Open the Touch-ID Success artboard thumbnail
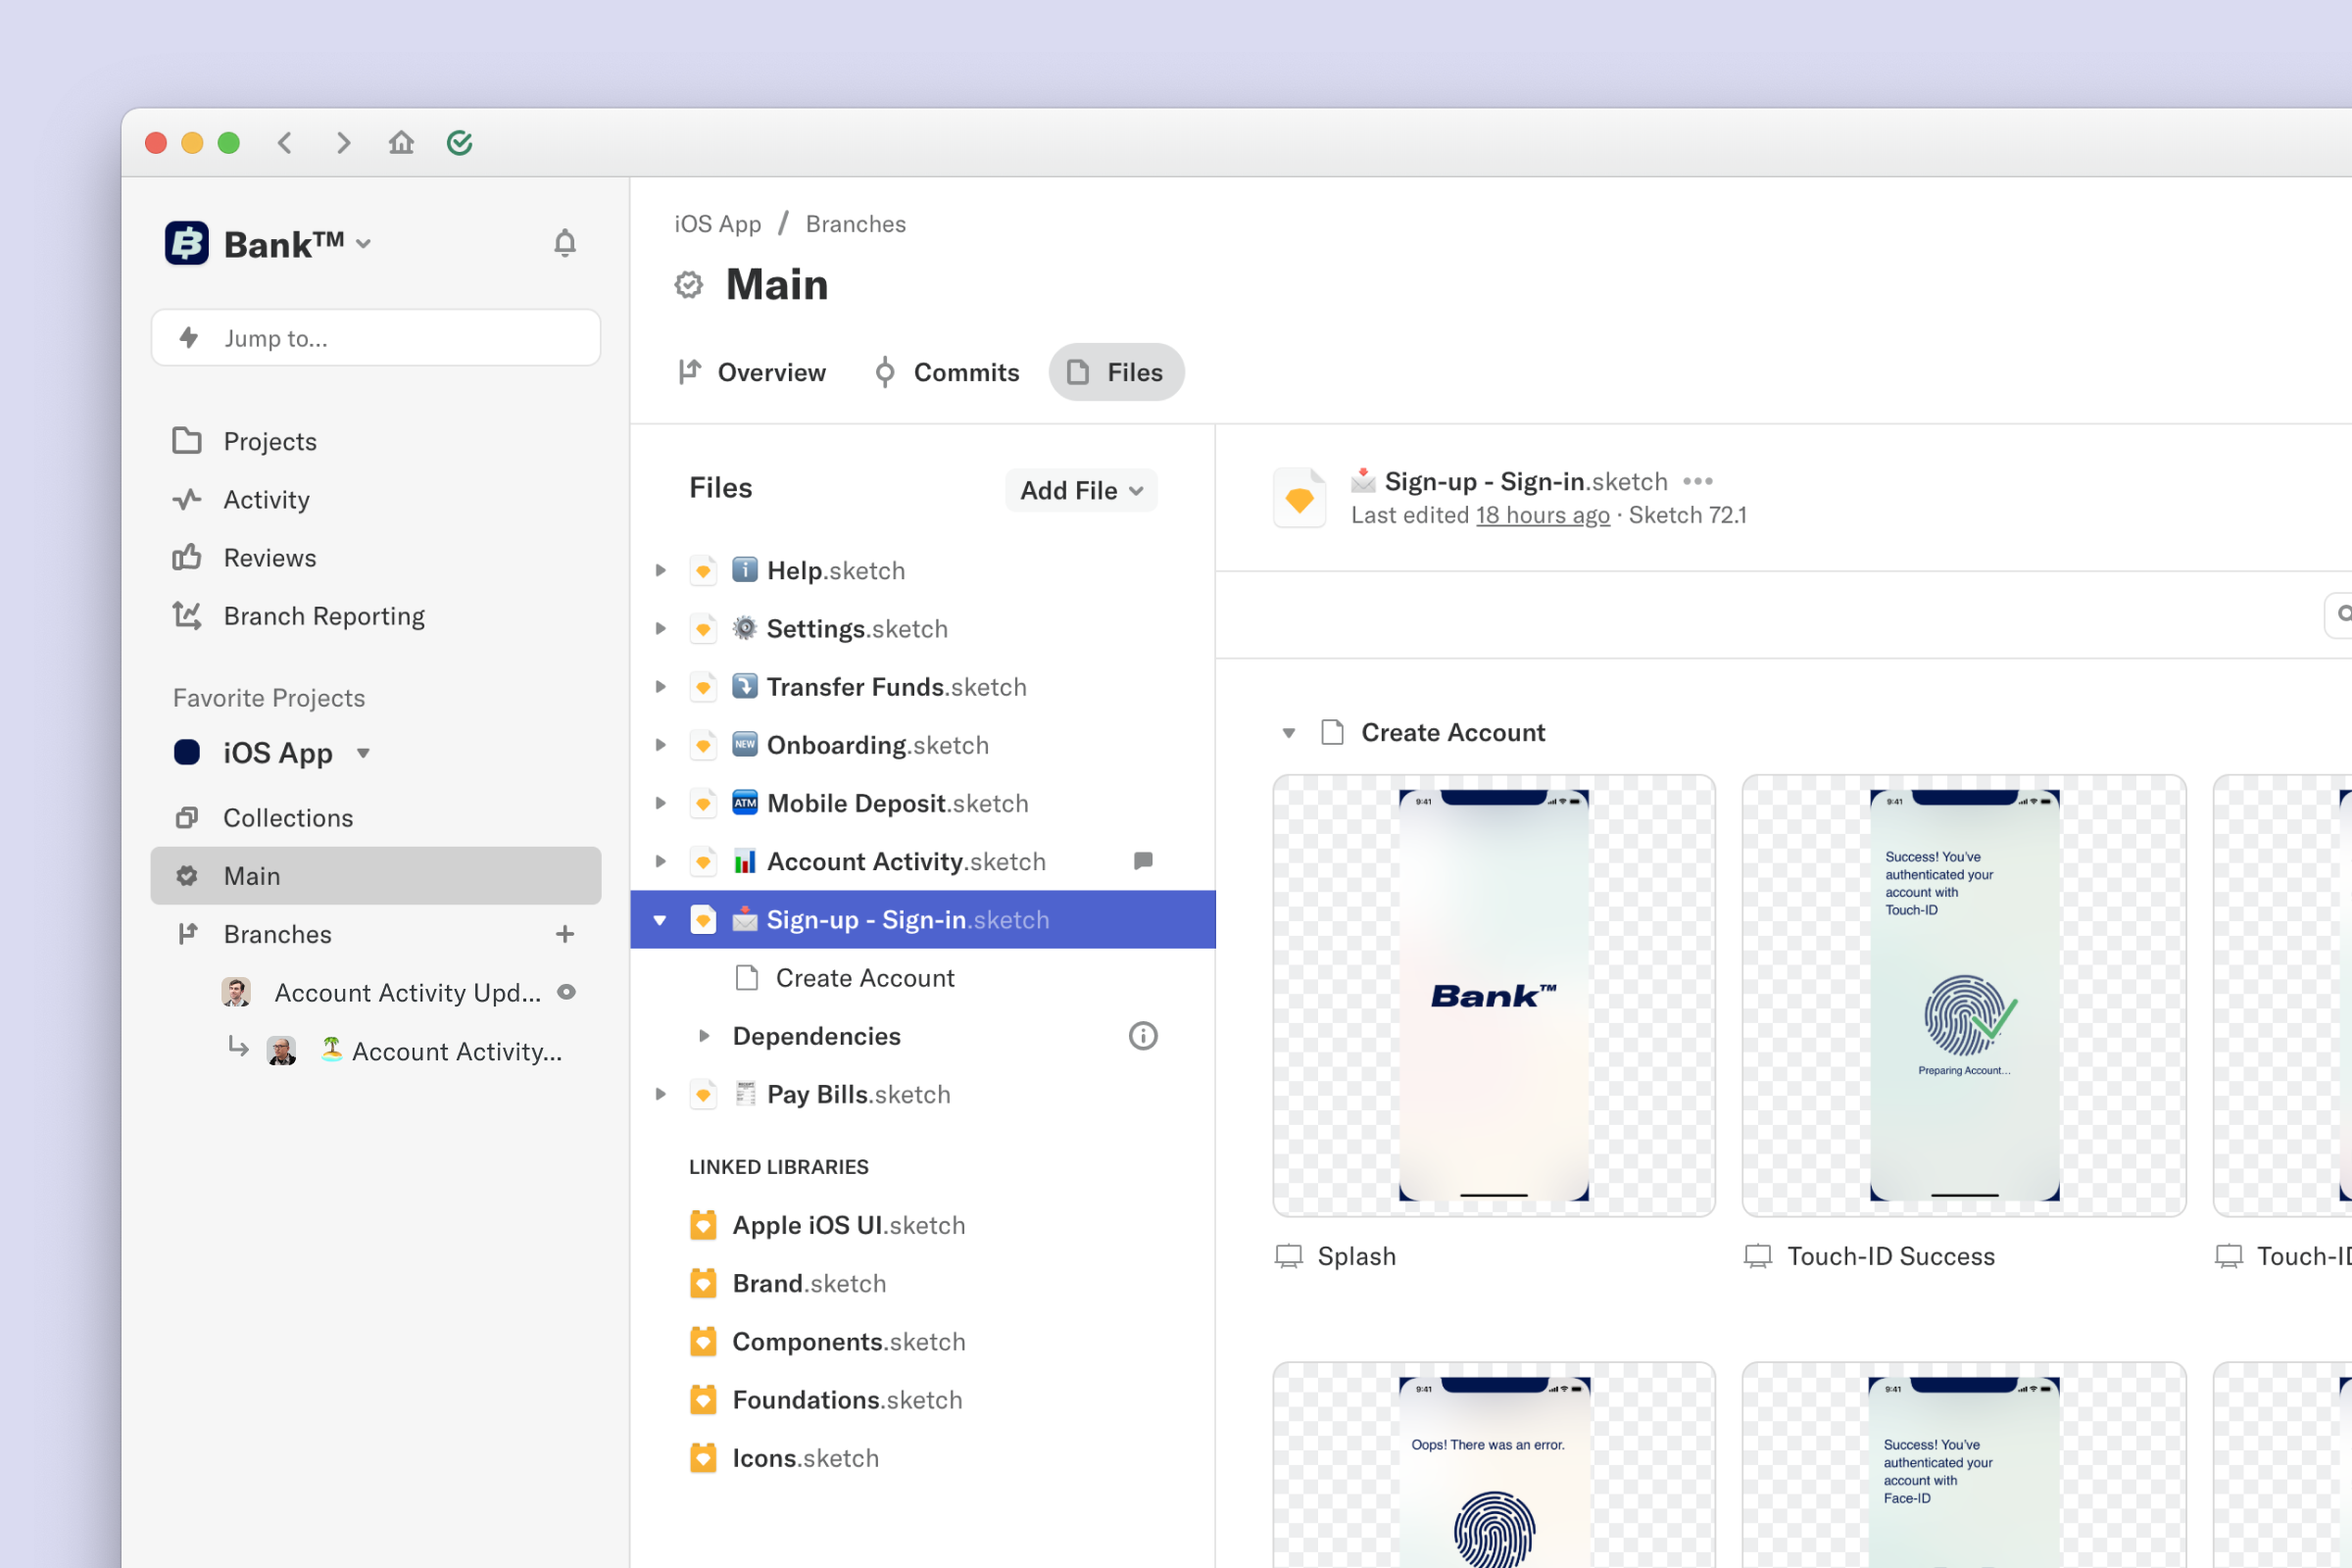The image size is (2352, 1568). 1964,995
